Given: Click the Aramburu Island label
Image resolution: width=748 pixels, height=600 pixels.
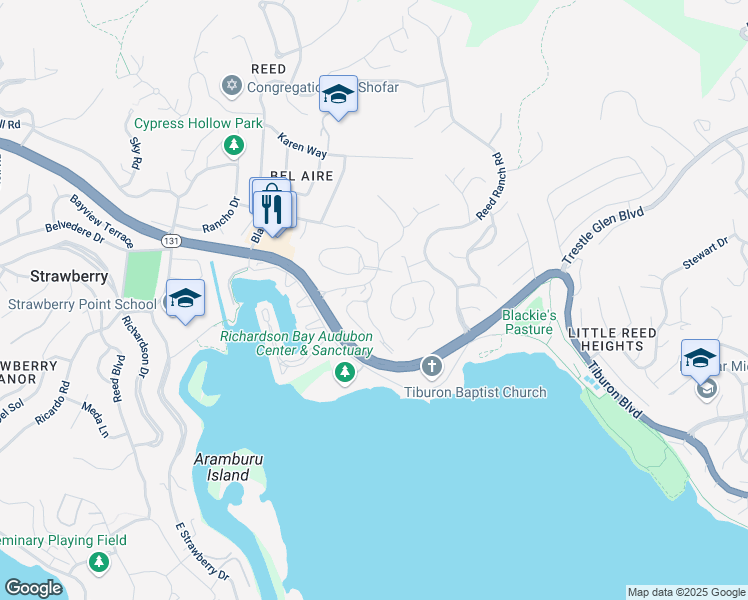Looking at the screenshot, I should (x=229, y=467).
